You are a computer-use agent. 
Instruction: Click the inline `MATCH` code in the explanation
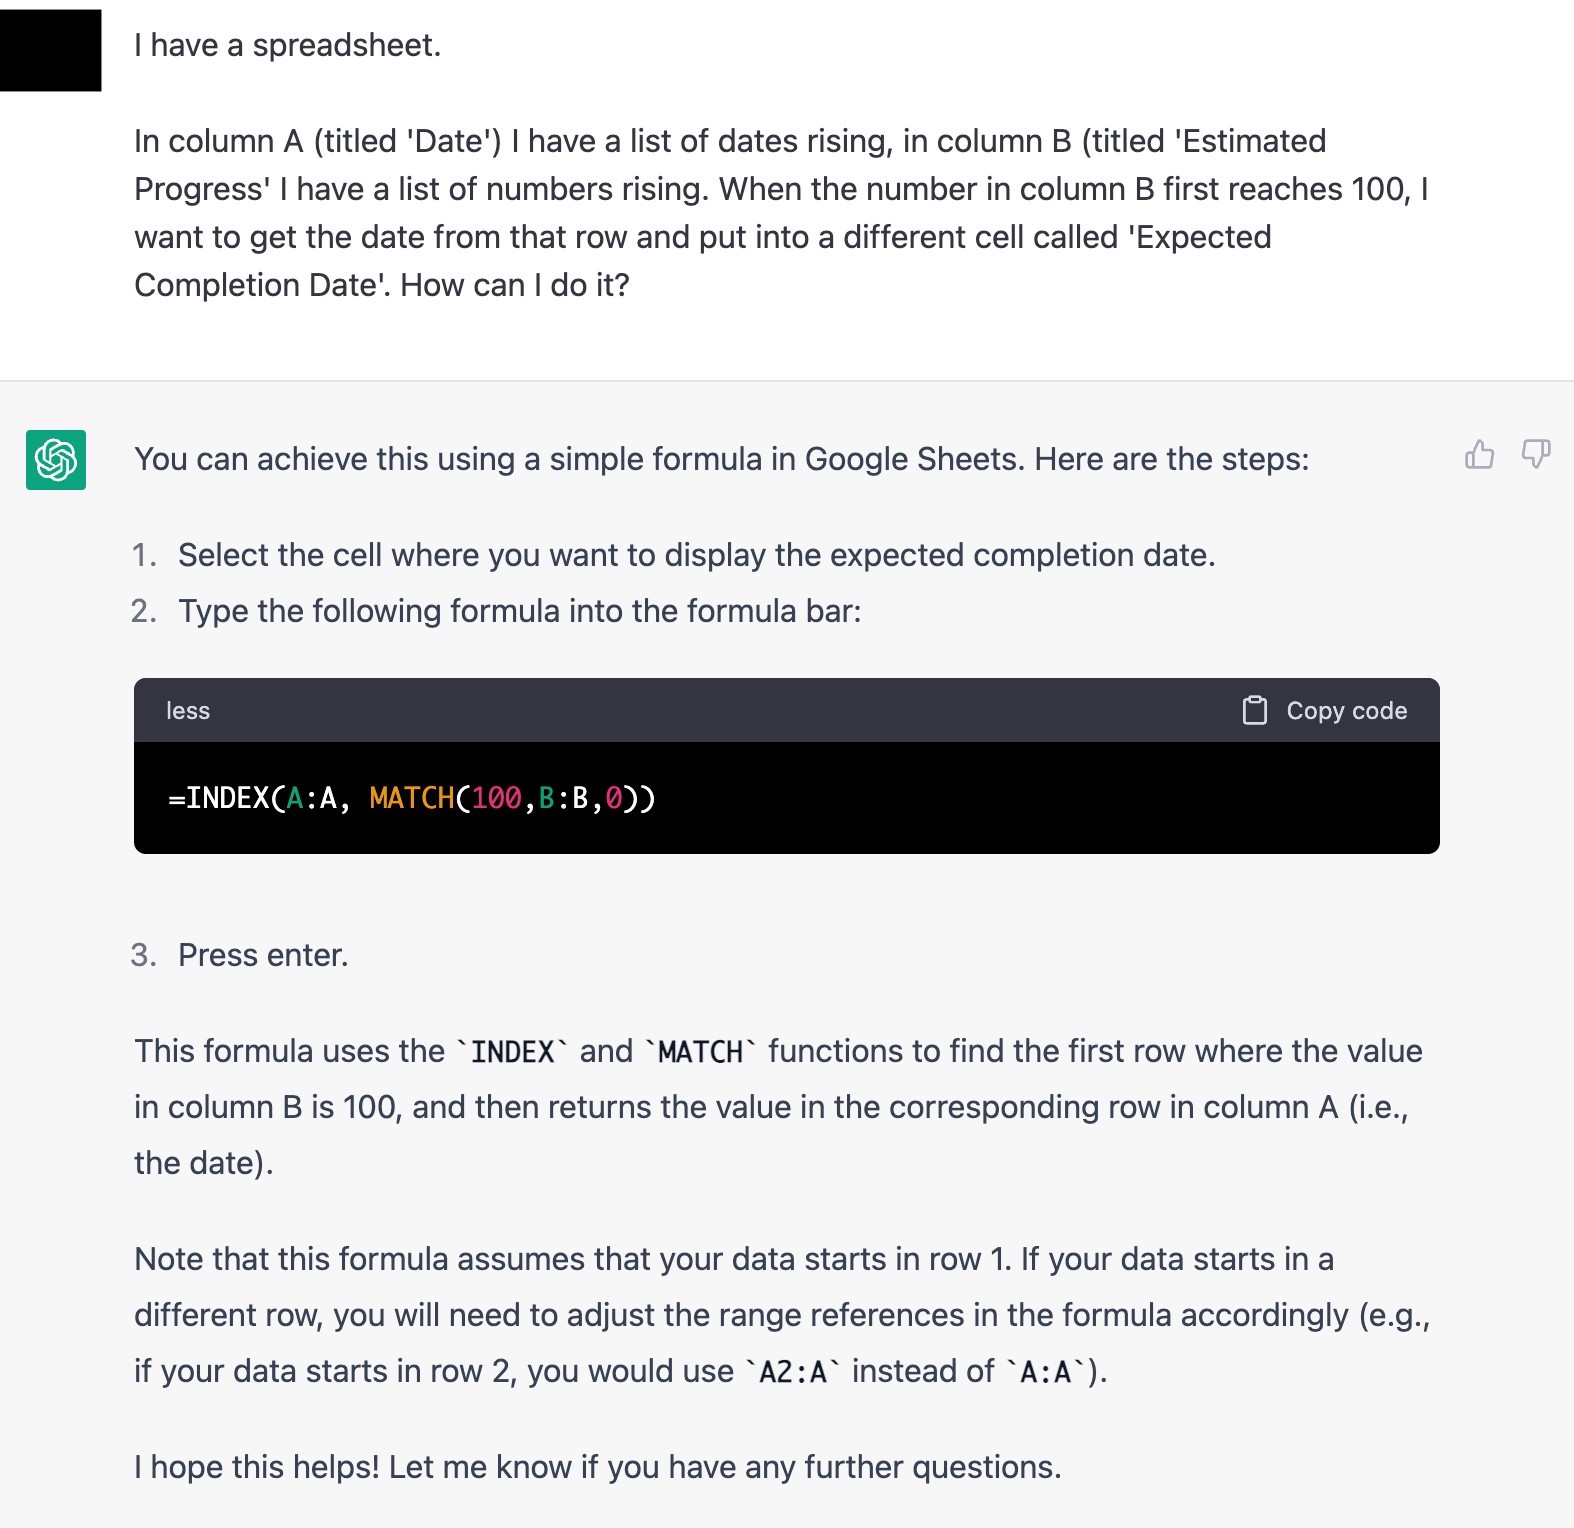point(701,1052)
